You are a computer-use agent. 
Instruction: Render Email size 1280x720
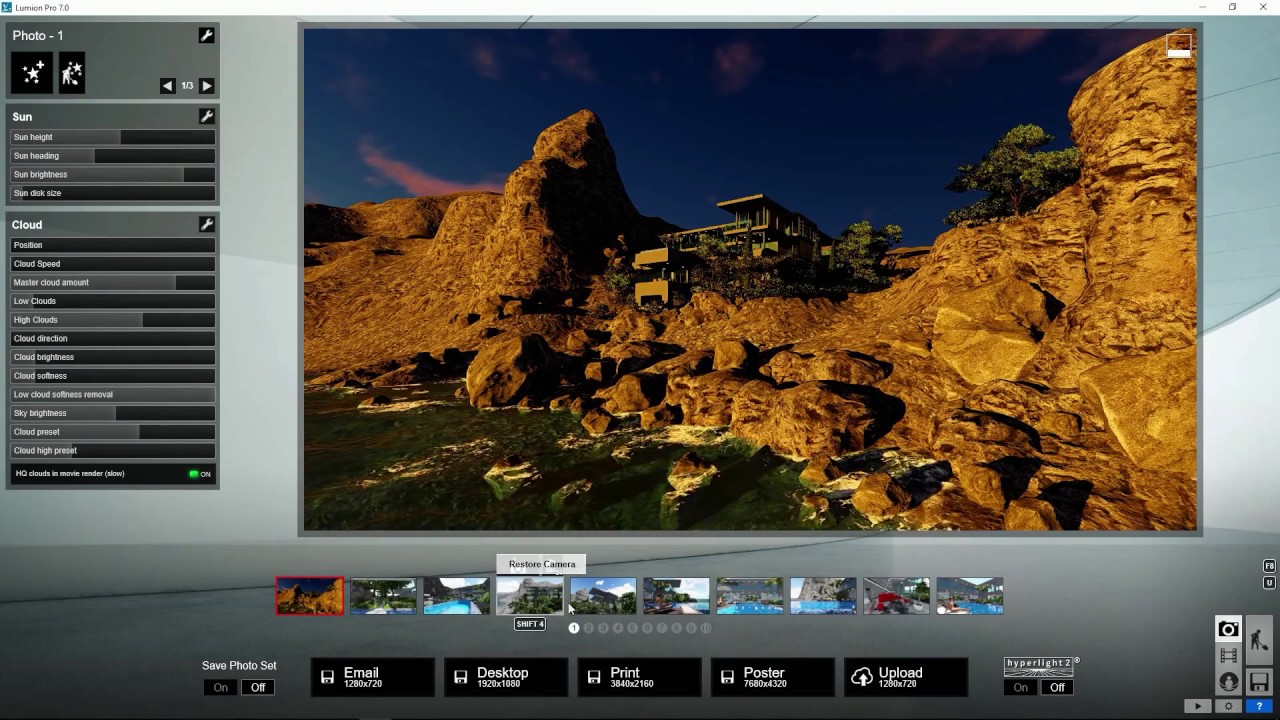tap(373, 677)
